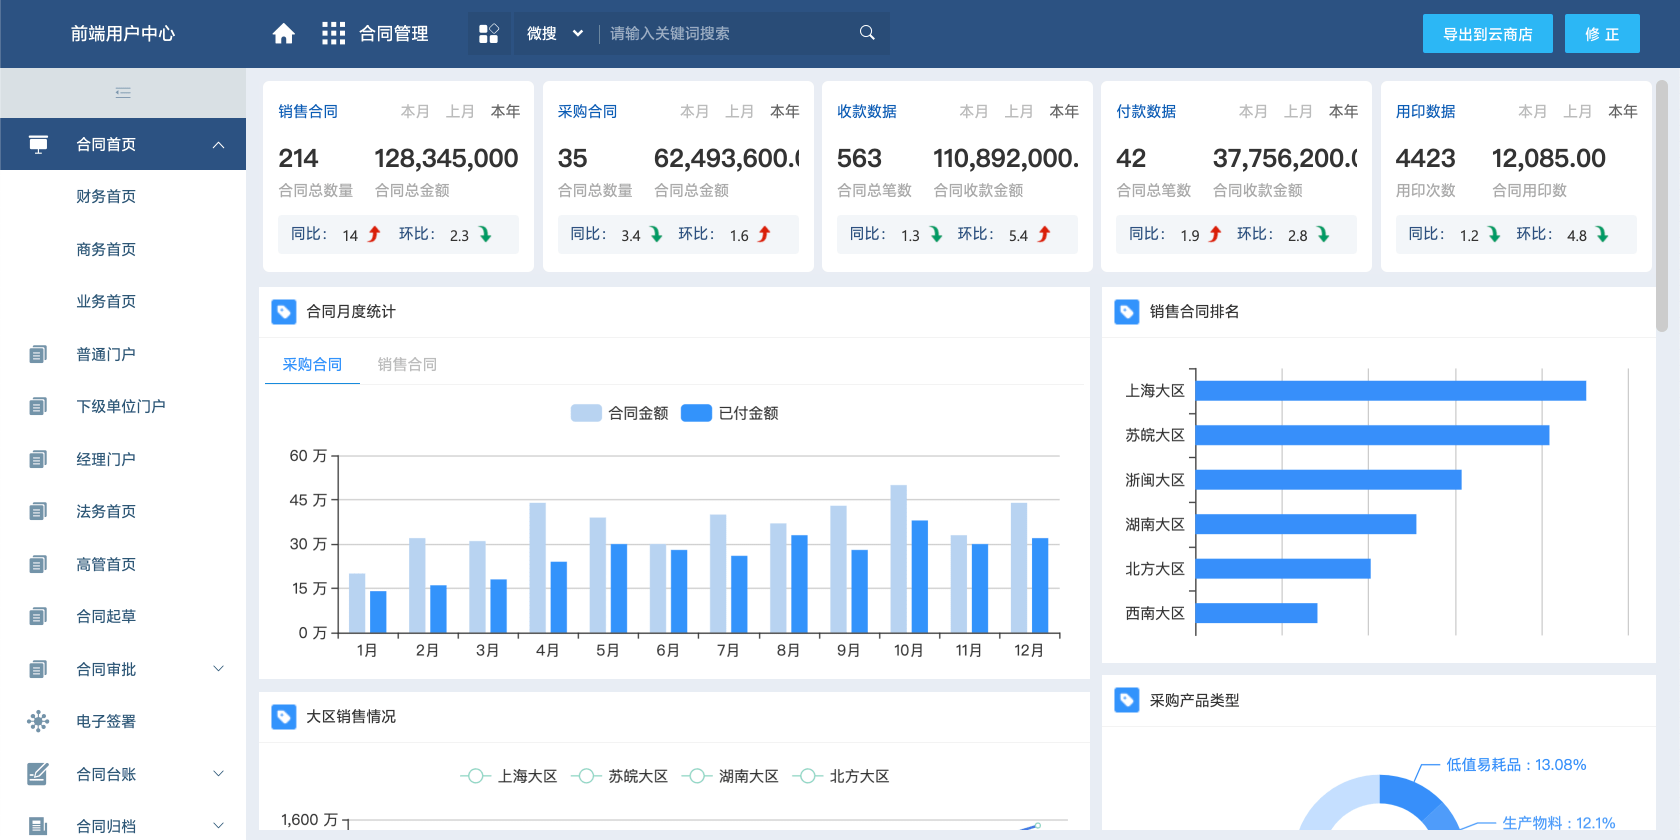Go to the home icon in top bar
Image resolution: width=1680 pixels, height=840 pixels.
pyautogui.click(x=284, y=34)
